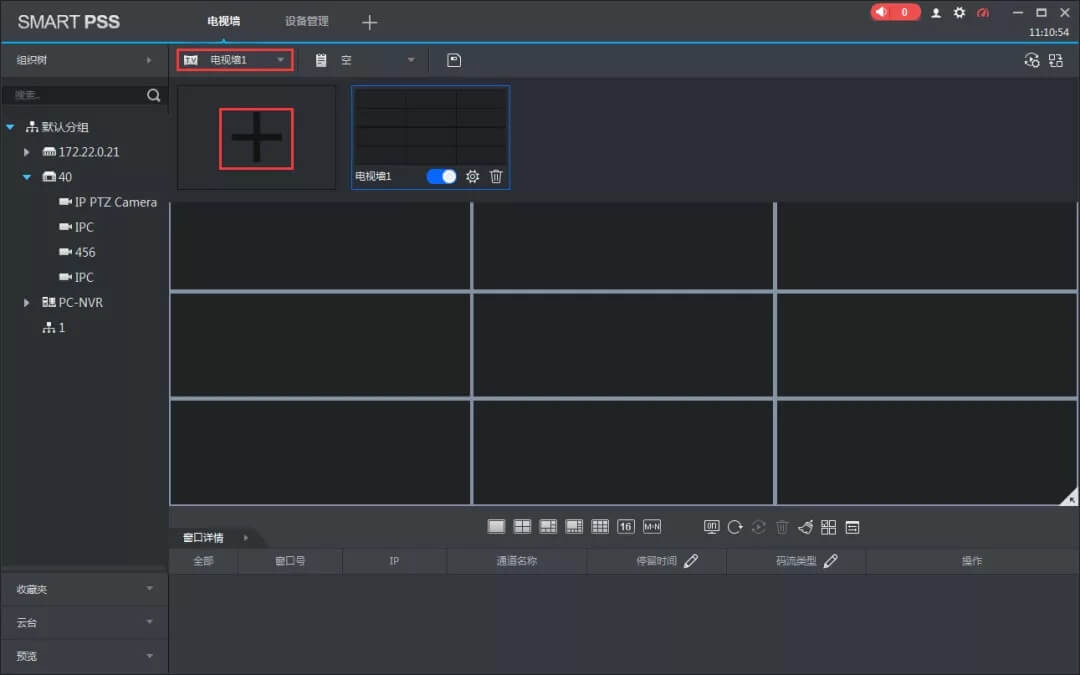
Task: Open the 电视墙1 TV wall dropdown
Action: click(236, 60)
